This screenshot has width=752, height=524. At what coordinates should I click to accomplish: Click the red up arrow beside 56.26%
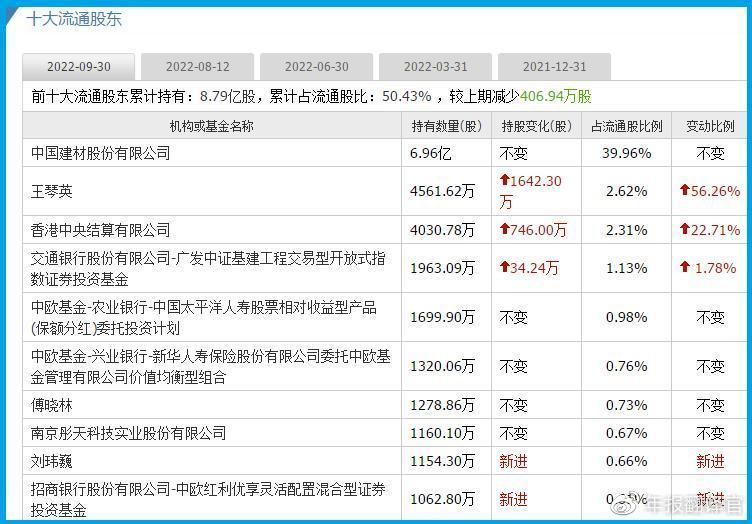pos(685,190)
